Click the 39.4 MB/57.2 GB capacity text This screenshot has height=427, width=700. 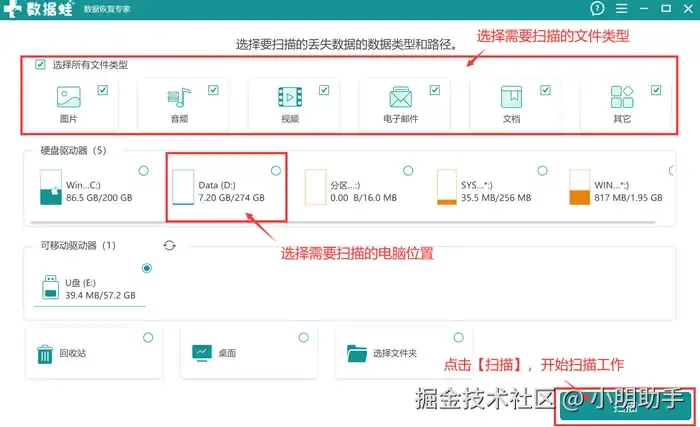point(100,295)
